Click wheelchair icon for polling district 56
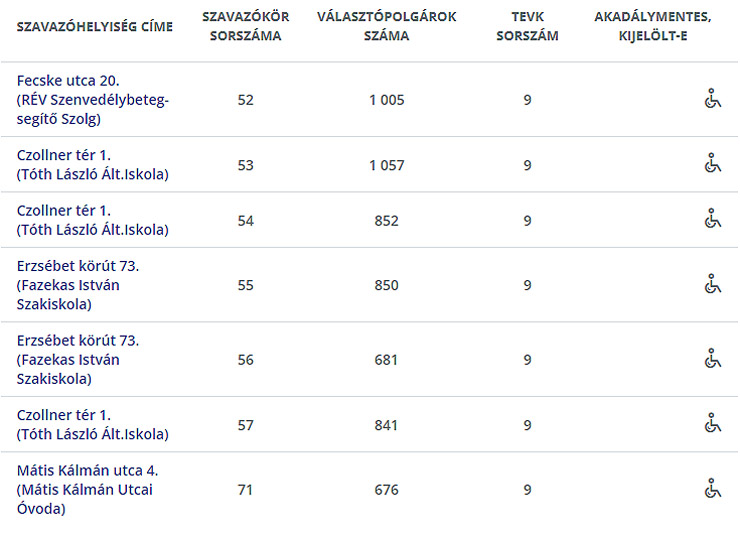Screen dimensions: 740x537 click(712, 359)
